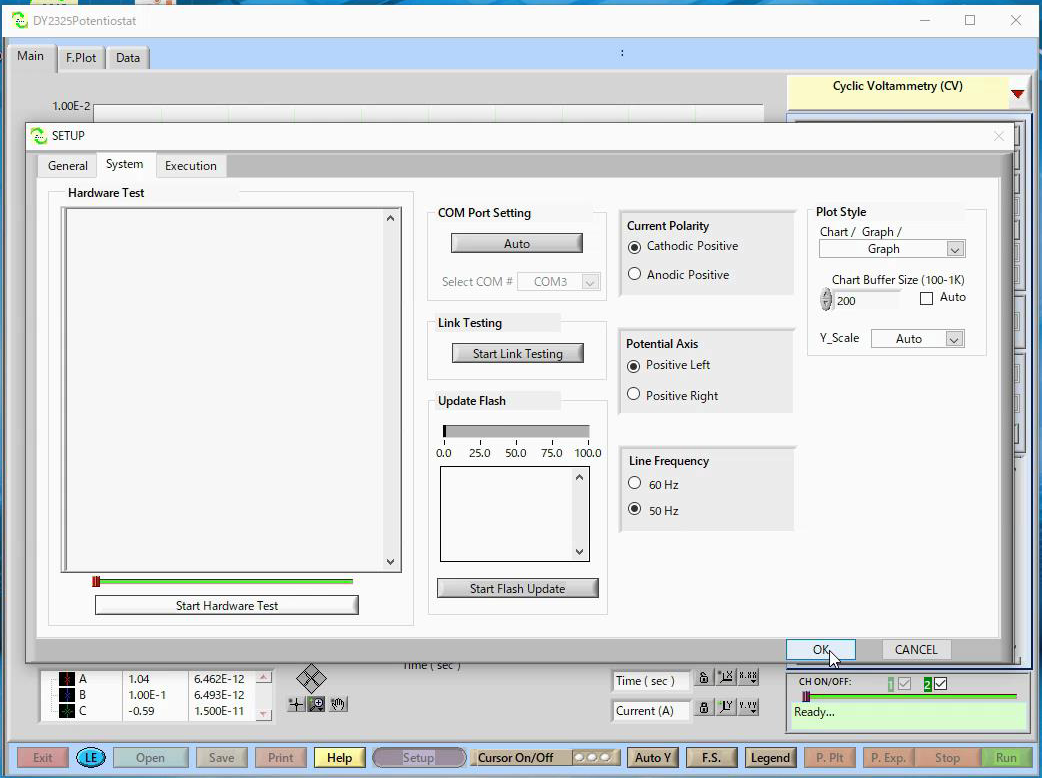Viewport: 1042px width, 778px height.
Task: Set line frequency to 60 Hz
Action: (x=634, y=484)
